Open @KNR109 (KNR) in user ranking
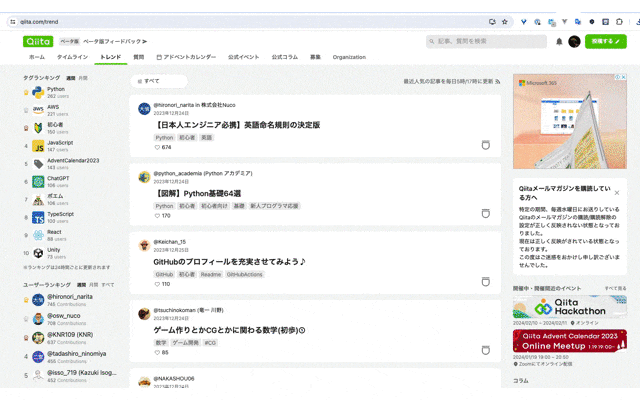The image size is (640, 400). coord(70,335)
